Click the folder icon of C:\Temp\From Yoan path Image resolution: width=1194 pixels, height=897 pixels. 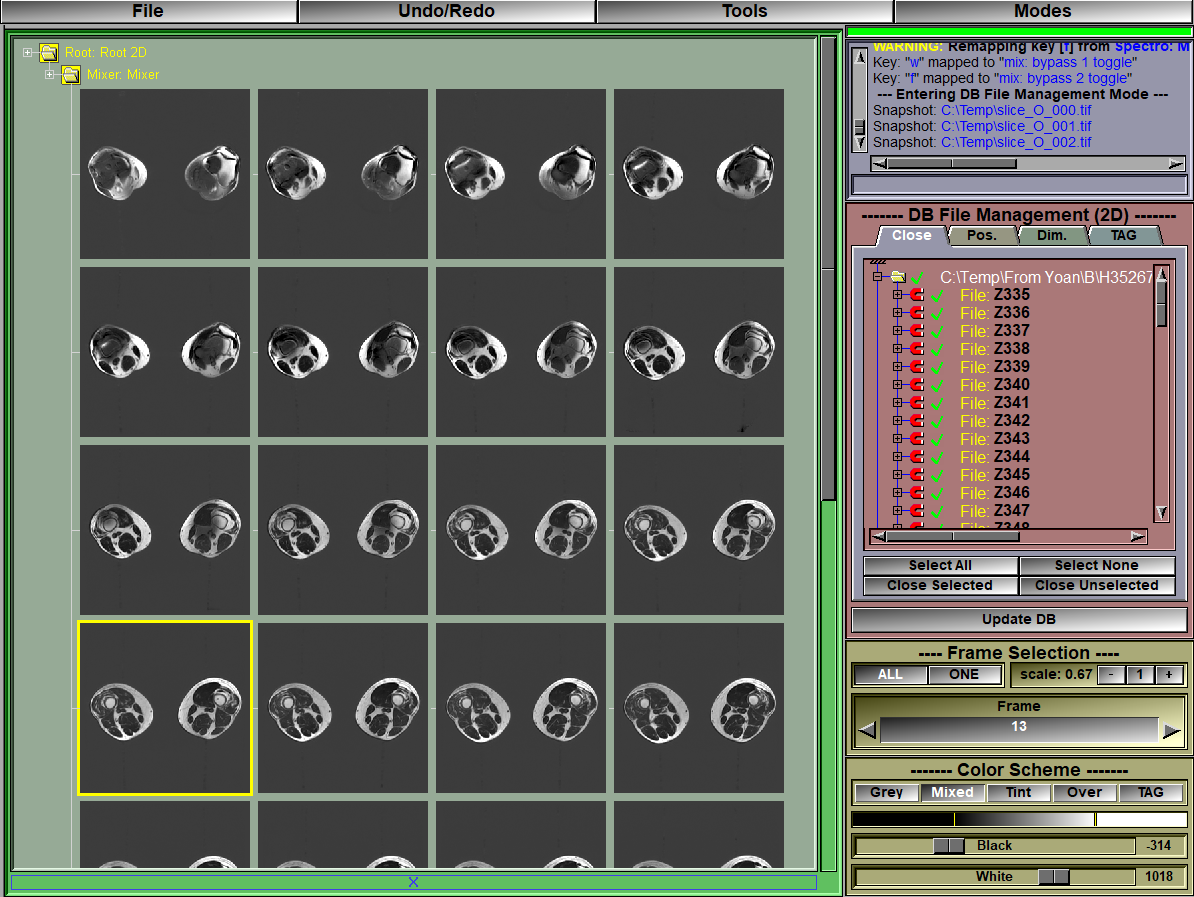tap(899, 277)
